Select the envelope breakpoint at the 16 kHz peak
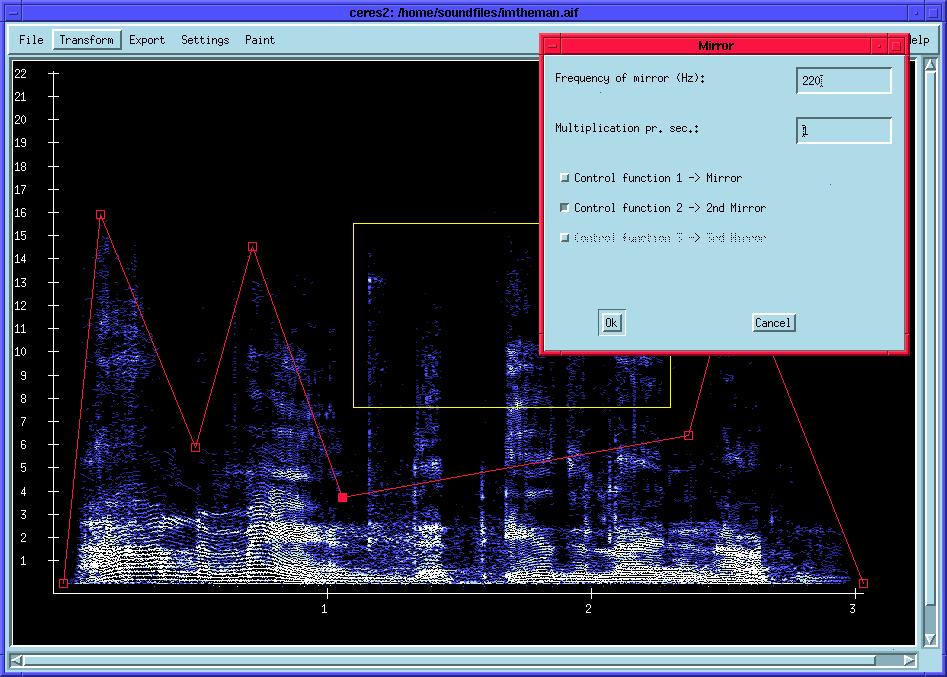 100,215
